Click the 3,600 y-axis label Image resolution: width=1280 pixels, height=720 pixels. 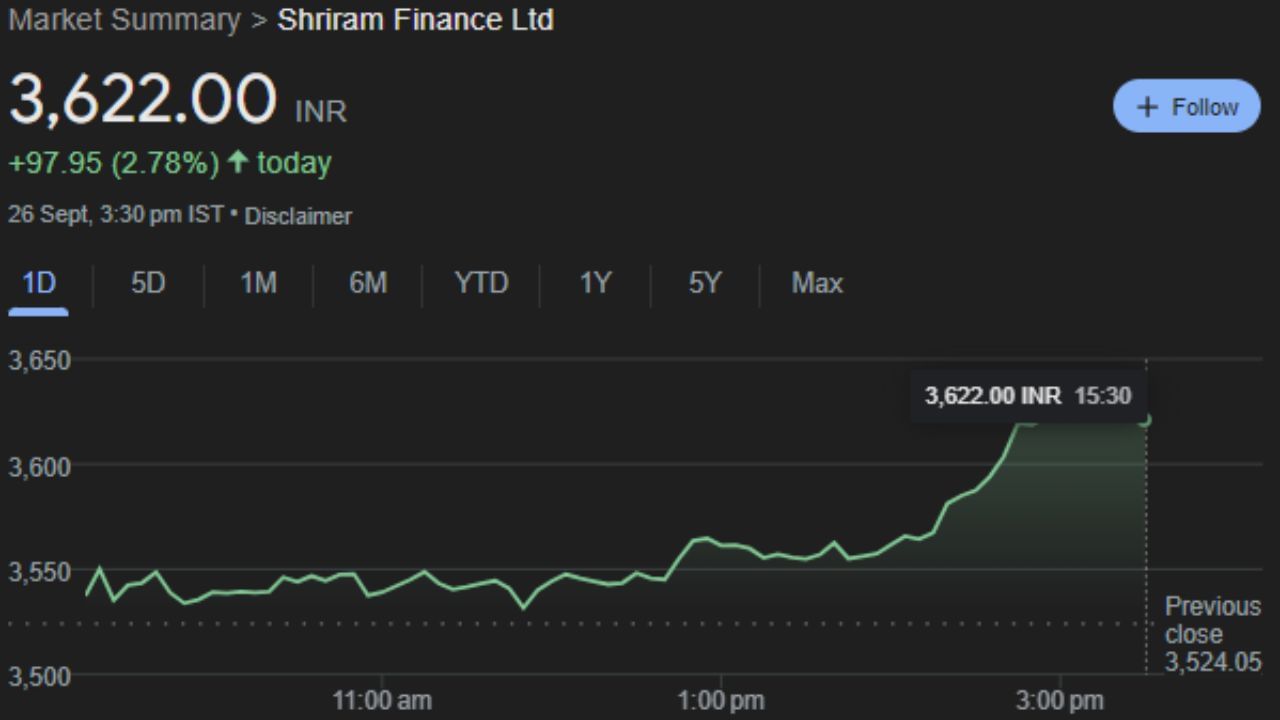pos(40,467)
